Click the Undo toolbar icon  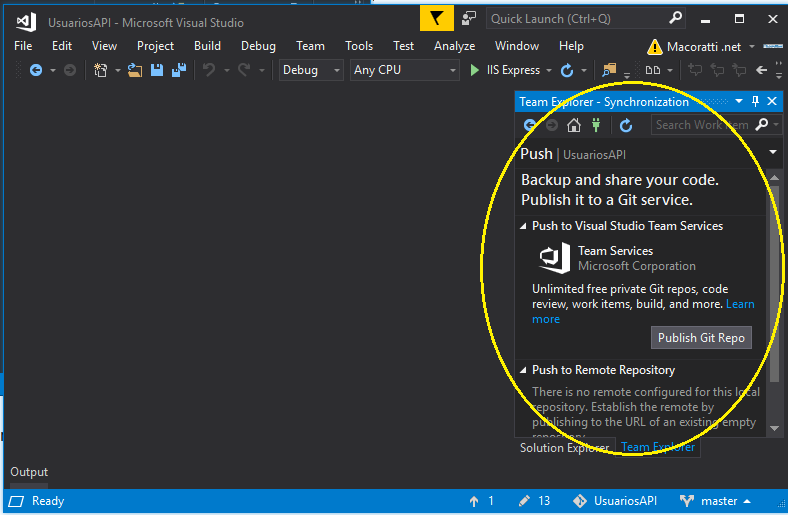tap(209, 70)
